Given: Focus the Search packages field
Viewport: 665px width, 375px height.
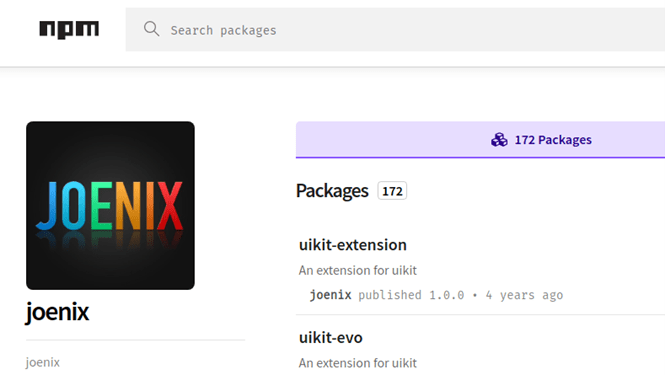Looking at the screenshot, I should tap(395, 30).
